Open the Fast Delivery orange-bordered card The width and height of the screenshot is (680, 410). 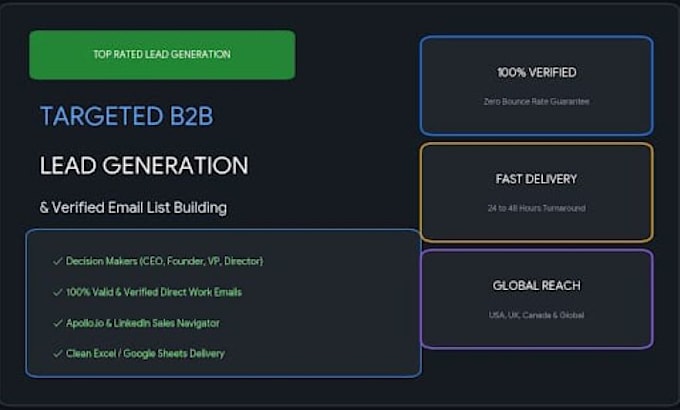click(x=536, y=192)
